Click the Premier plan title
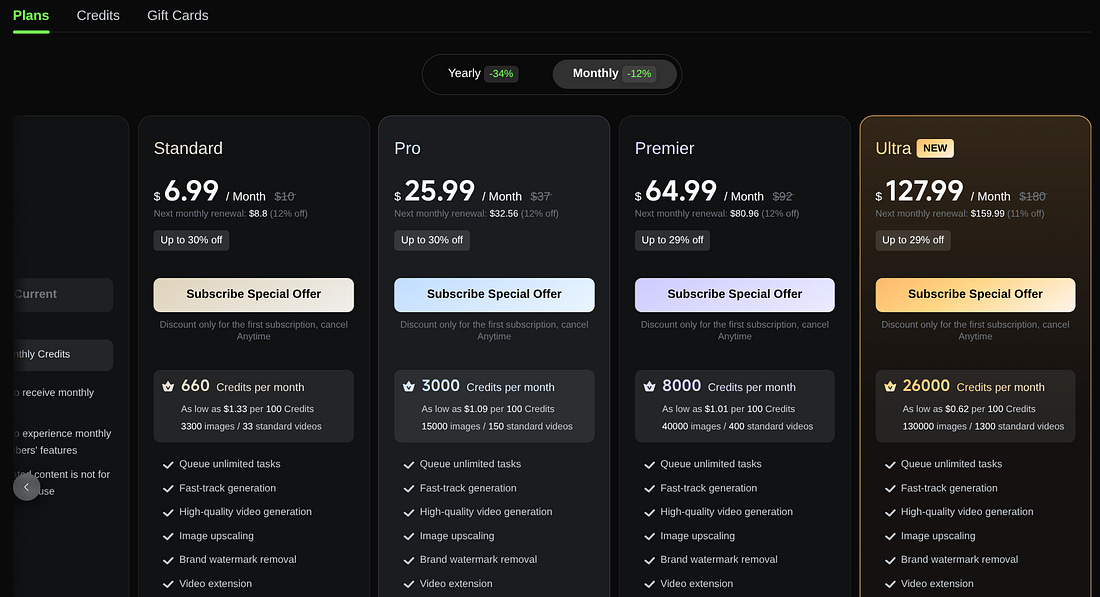1100x597 pixels. click(x=664, y=148)
